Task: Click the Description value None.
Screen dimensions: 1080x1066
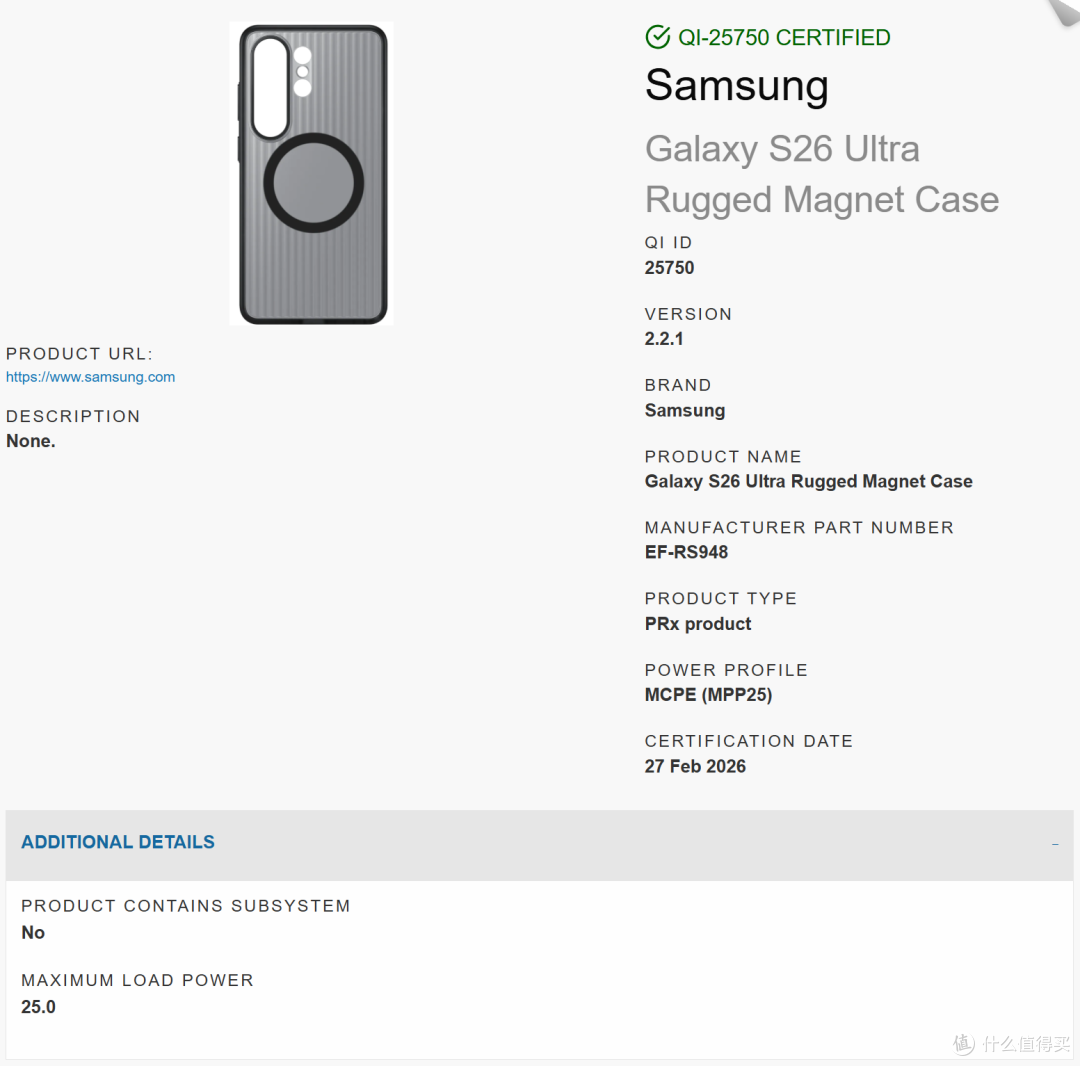Action: coord(30,441)
